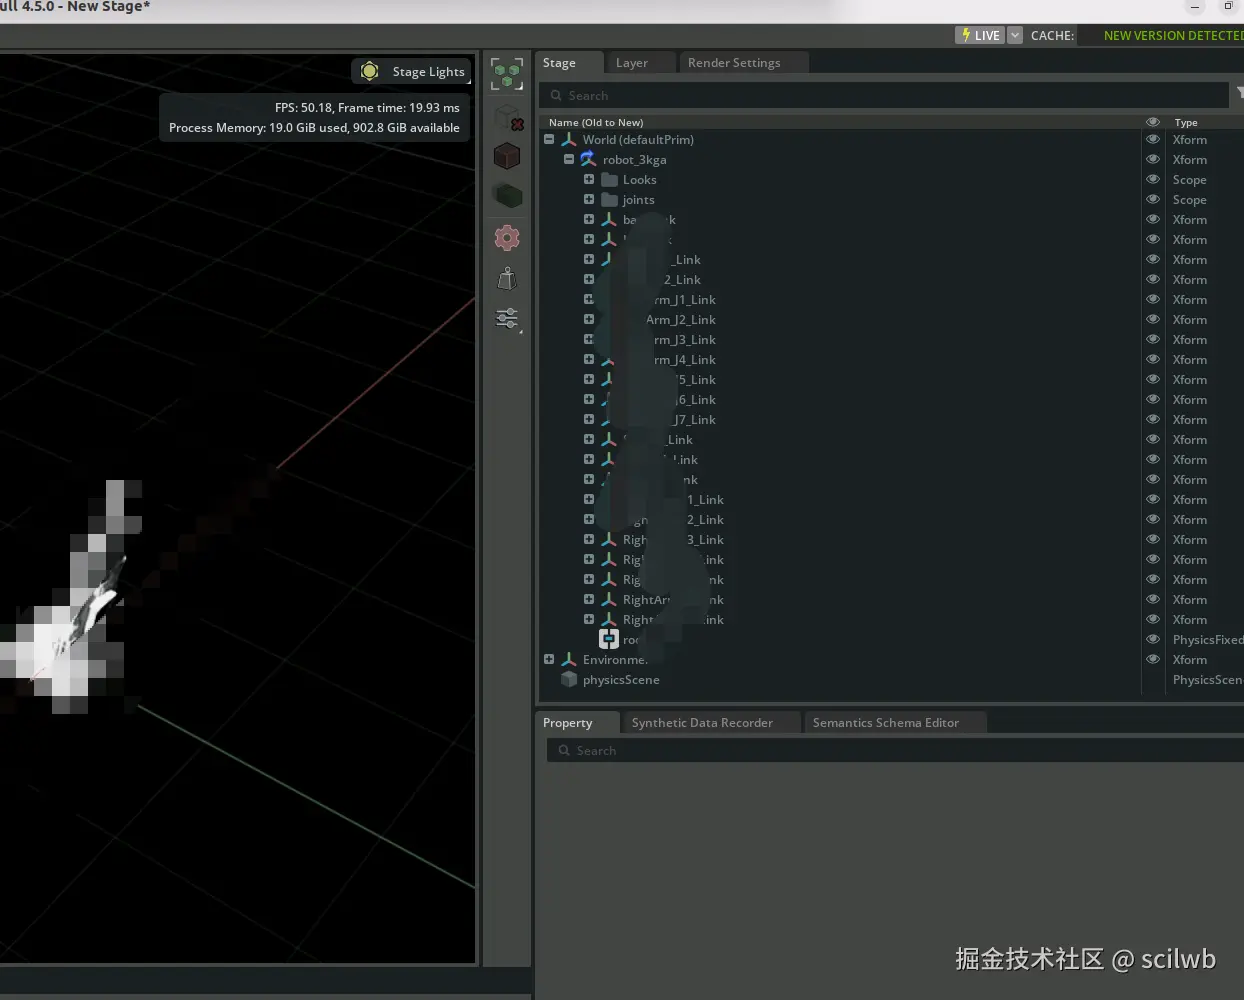Select physicsScene in the stage tree

(x=621, y=680)
